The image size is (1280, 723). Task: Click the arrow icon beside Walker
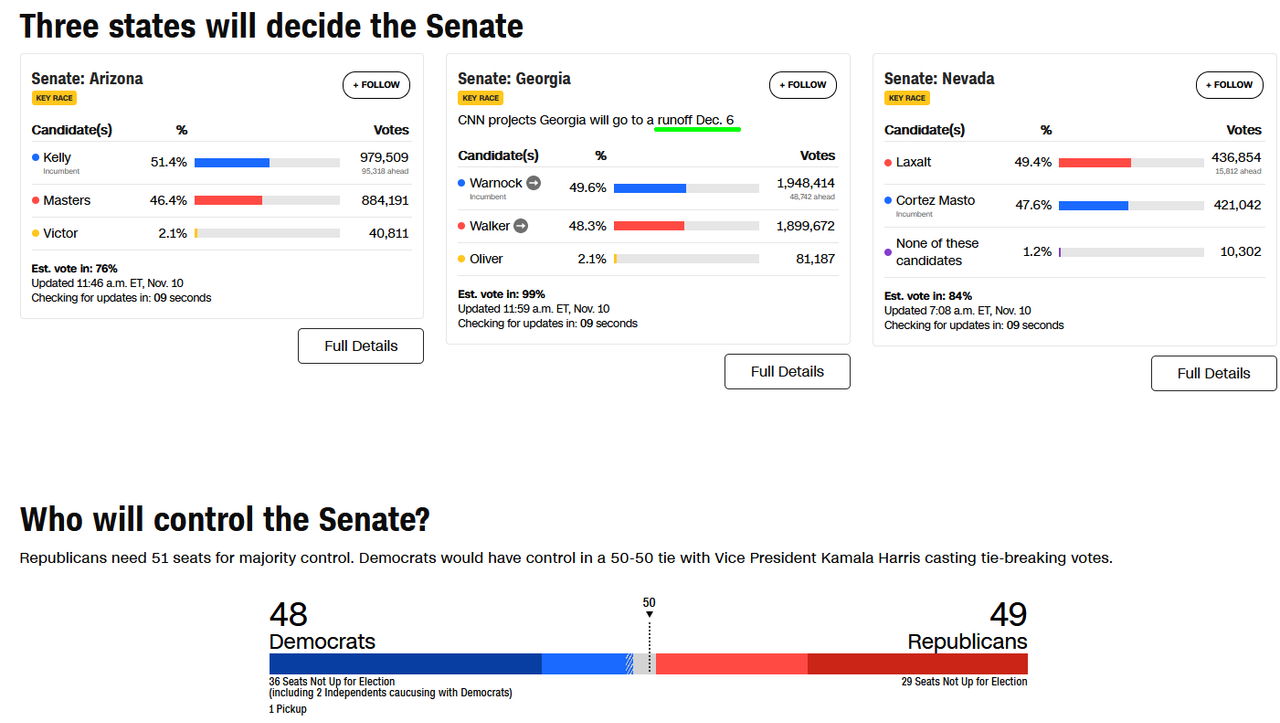[x=520, y=226]
